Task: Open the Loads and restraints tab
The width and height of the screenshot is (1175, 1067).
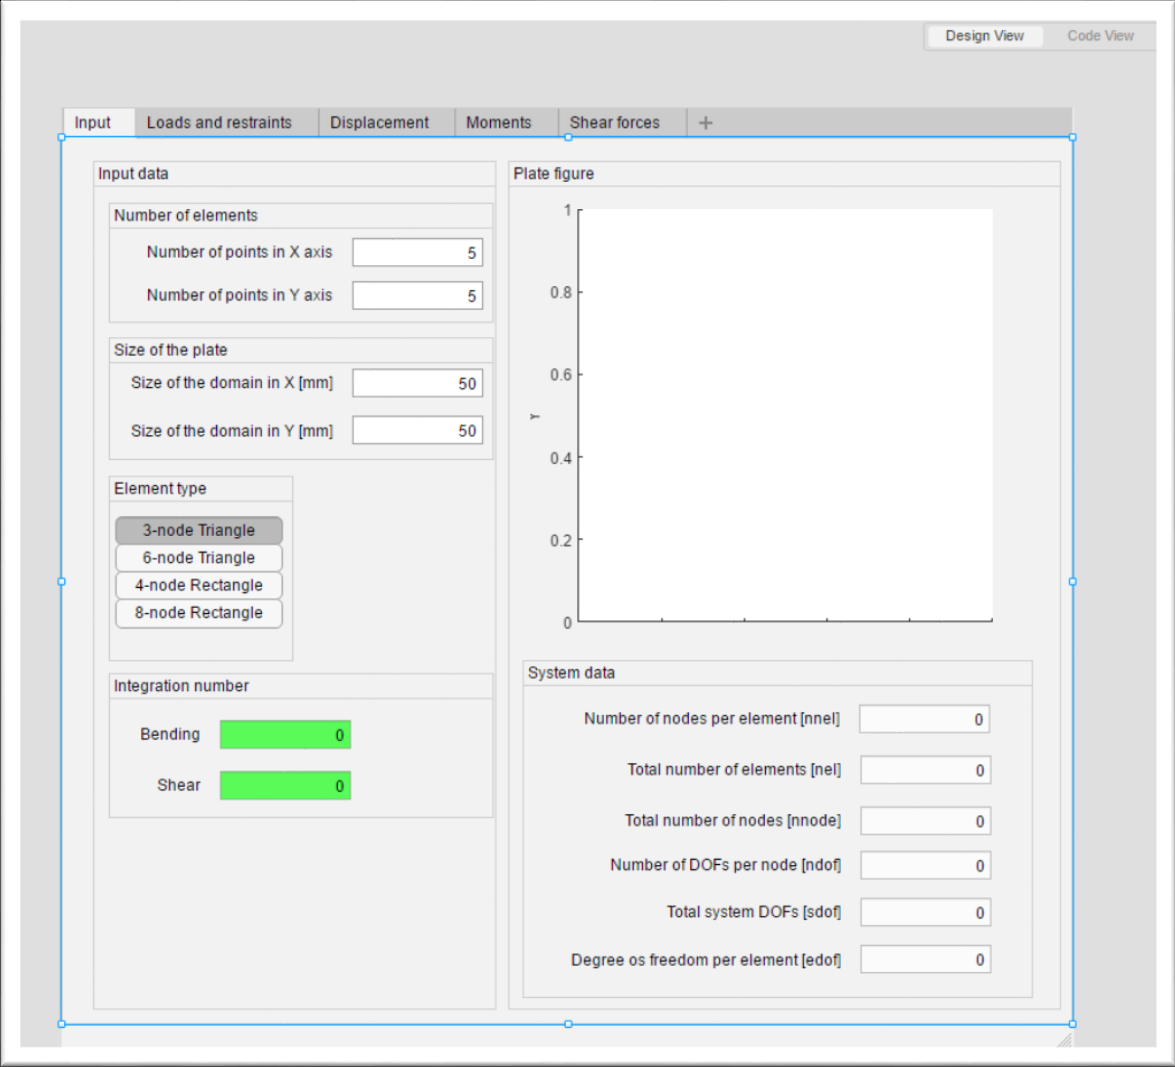Action: pos(219,122)
